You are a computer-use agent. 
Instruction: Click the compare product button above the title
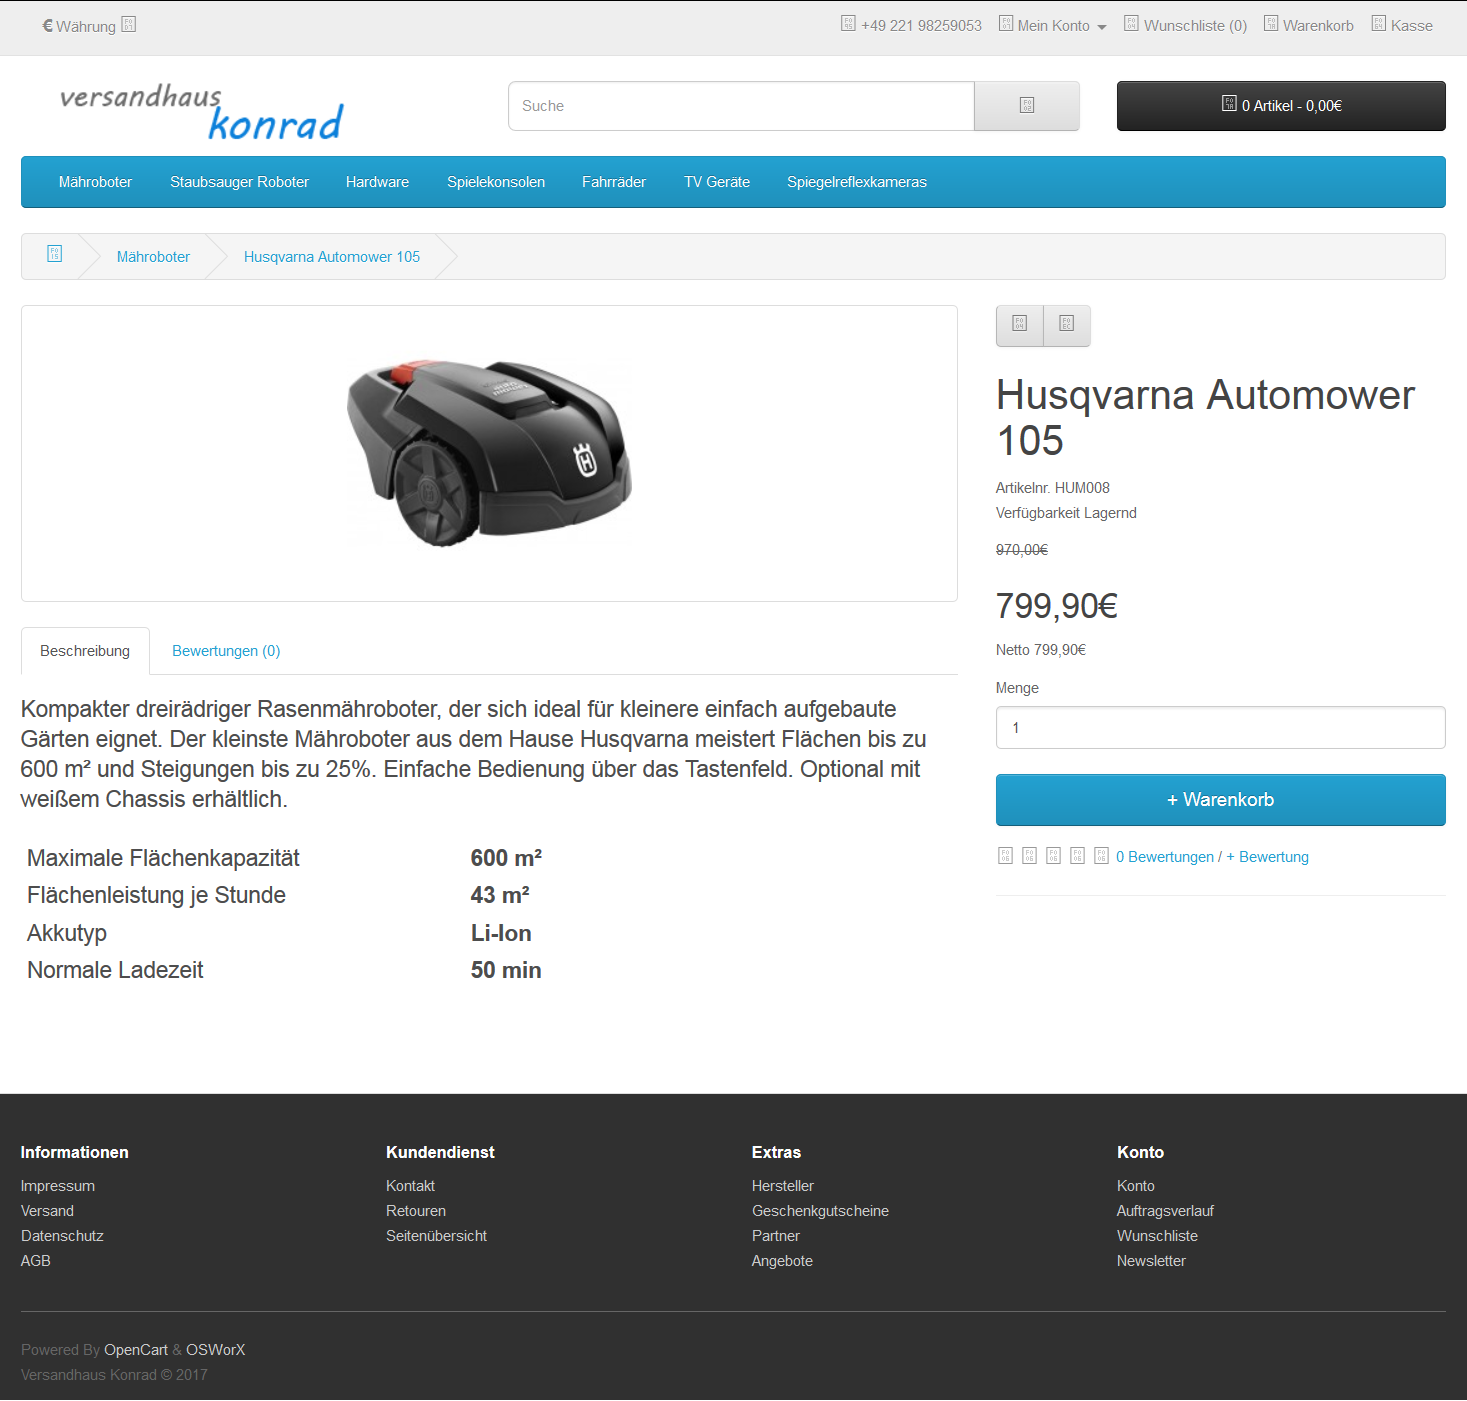pos(1067,325)
